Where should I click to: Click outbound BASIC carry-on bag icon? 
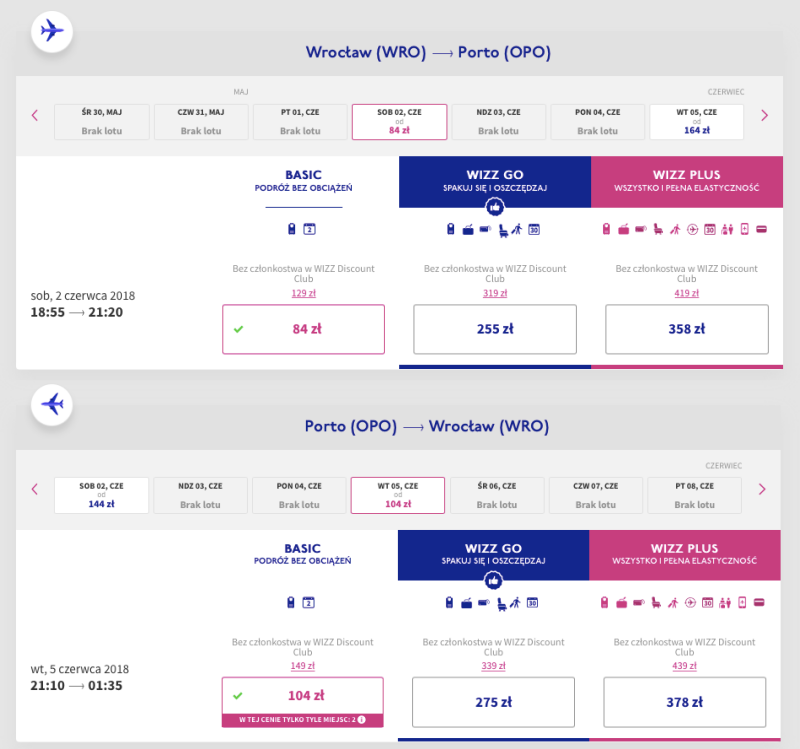291,229
